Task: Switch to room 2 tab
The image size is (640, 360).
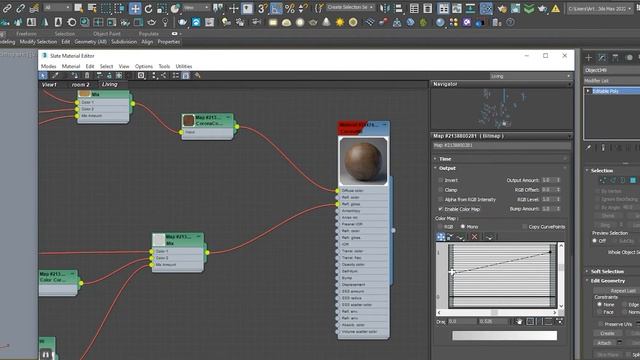Action: coord(80,84)
